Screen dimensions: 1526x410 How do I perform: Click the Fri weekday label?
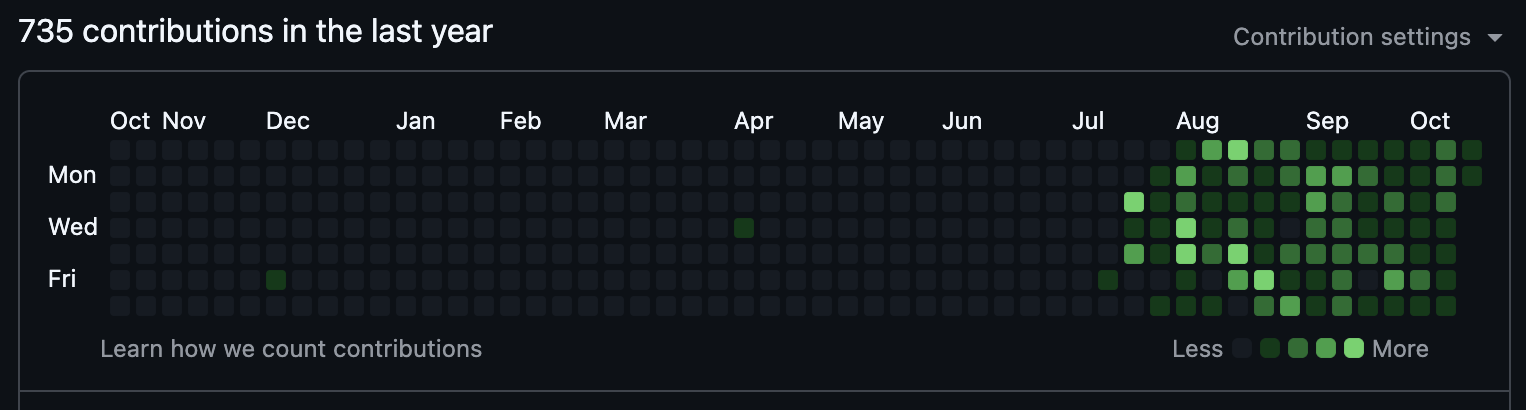pos(63,279)
